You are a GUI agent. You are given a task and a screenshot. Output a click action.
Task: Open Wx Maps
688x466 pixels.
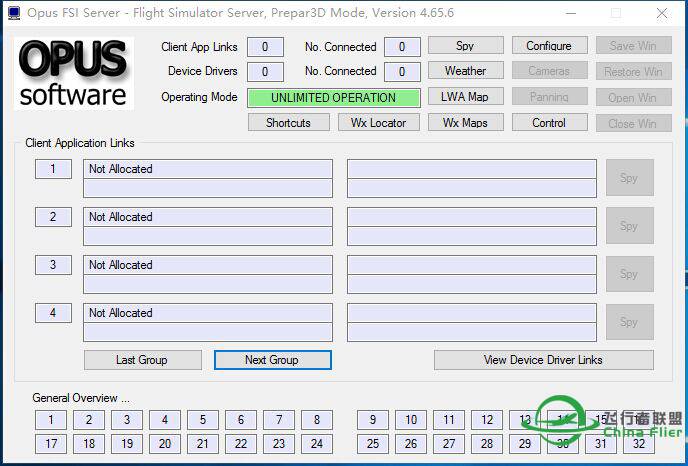(465, 123)
